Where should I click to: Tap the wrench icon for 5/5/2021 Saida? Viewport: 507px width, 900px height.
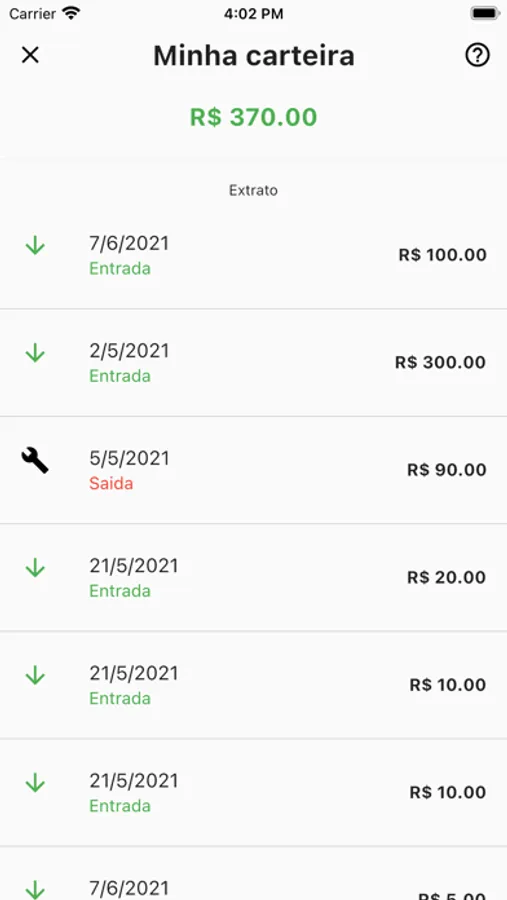(x=35, y=460)
